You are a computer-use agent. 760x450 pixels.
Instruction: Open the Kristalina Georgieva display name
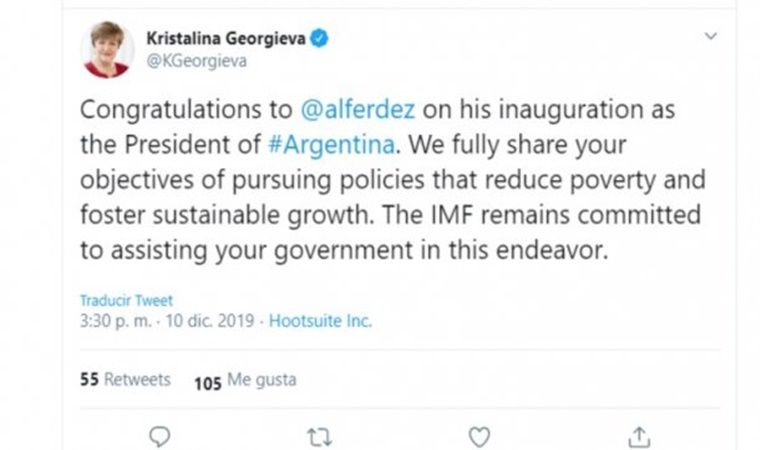(x=227, y=39)
